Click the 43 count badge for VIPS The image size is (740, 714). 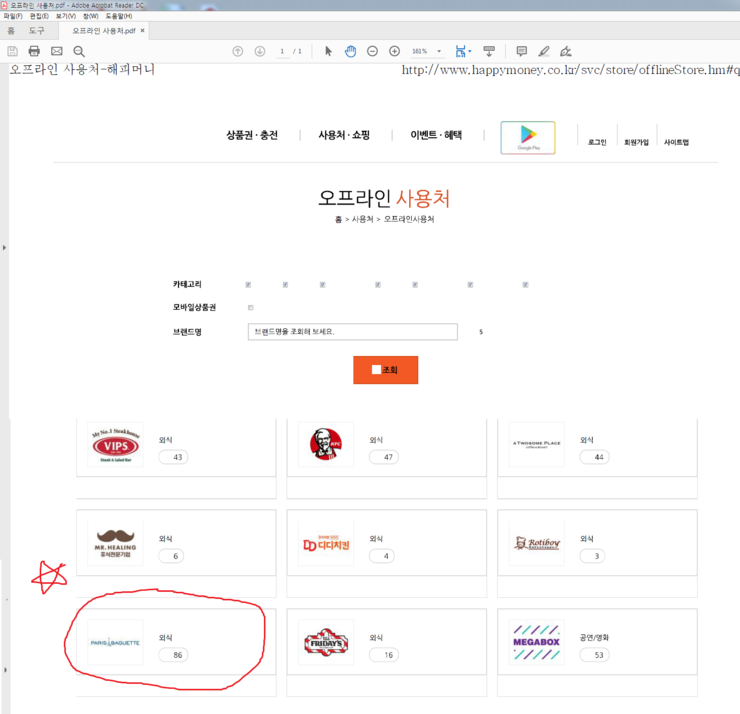[173, 457]
